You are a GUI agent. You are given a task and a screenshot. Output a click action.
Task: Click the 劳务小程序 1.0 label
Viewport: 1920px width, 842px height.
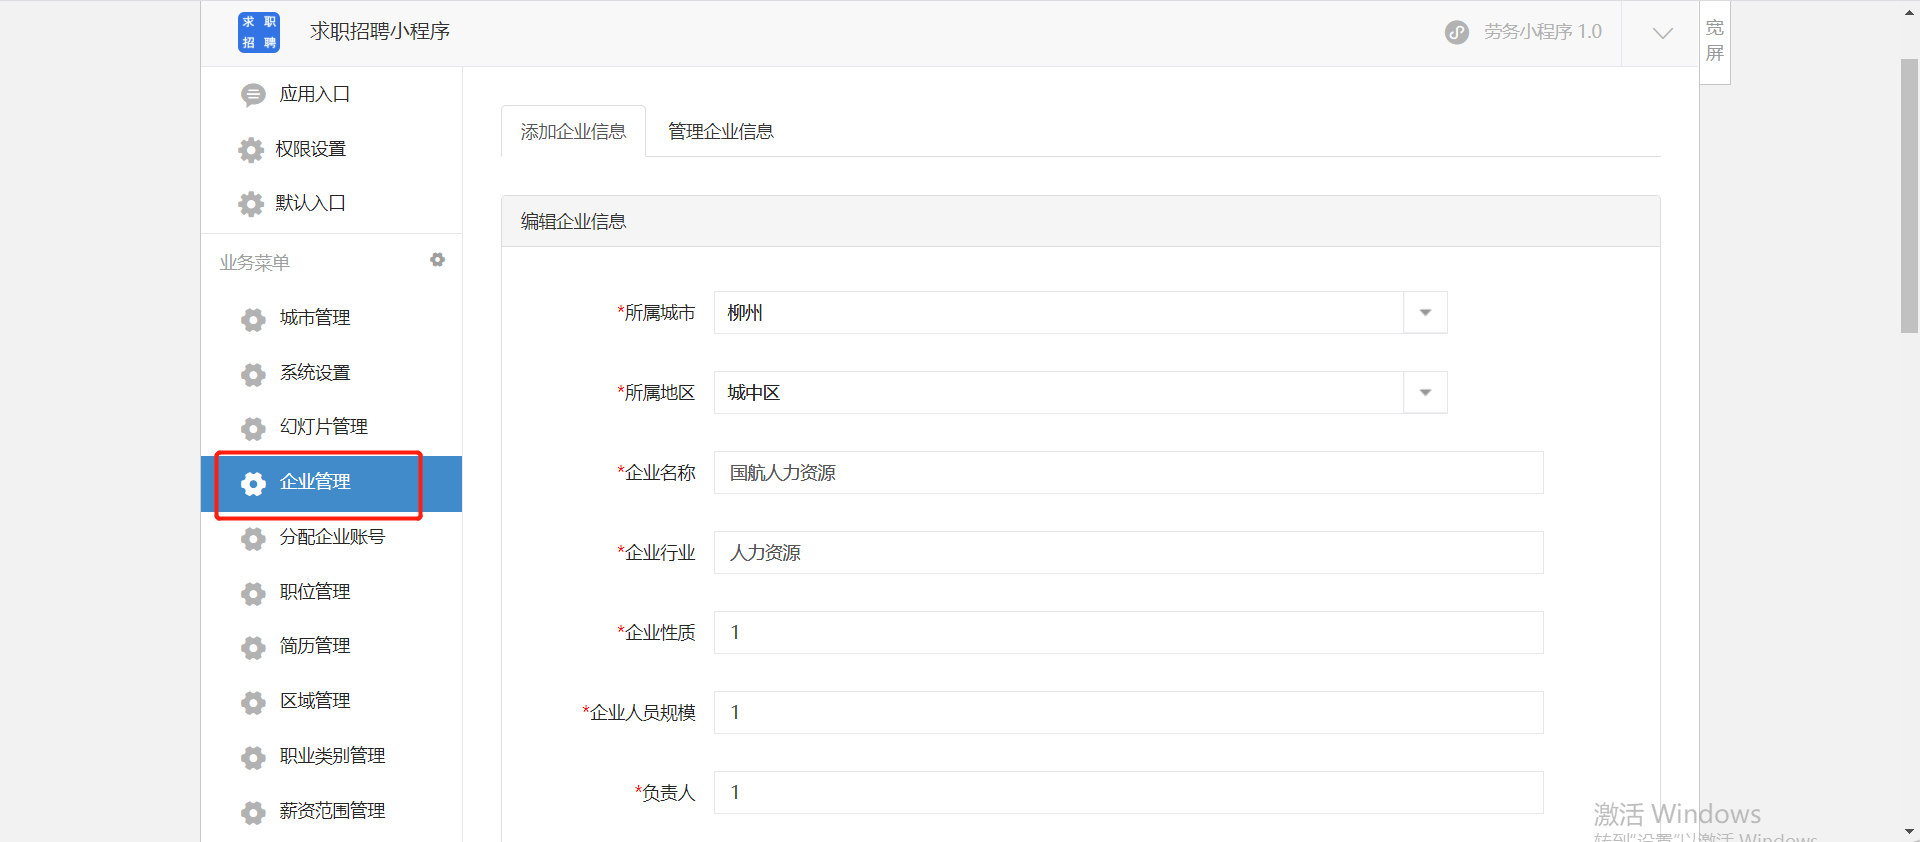tap(1542, 32)
